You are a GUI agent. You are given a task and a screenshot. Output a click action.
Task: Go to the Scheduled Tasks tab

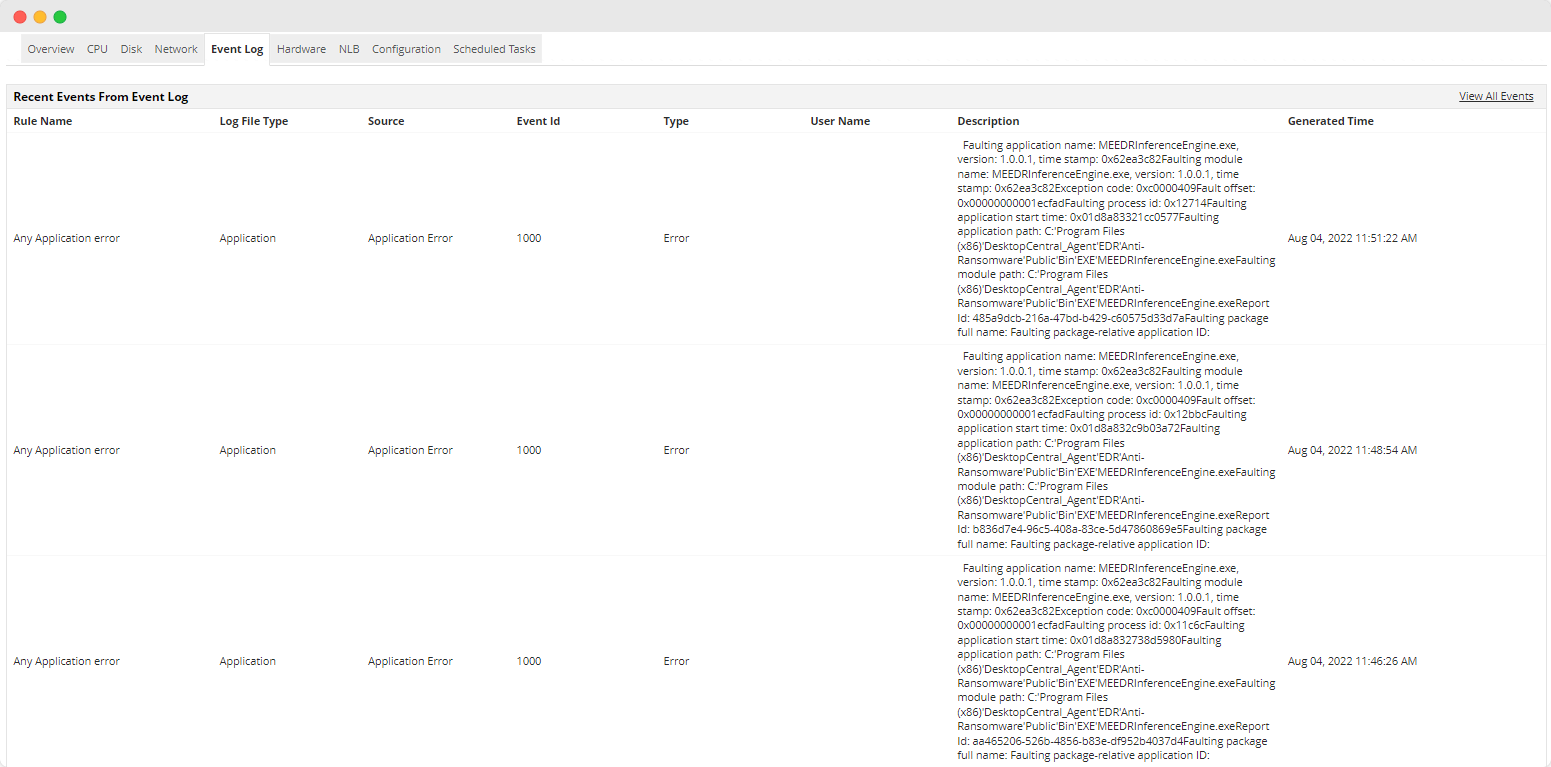point(494,48)
